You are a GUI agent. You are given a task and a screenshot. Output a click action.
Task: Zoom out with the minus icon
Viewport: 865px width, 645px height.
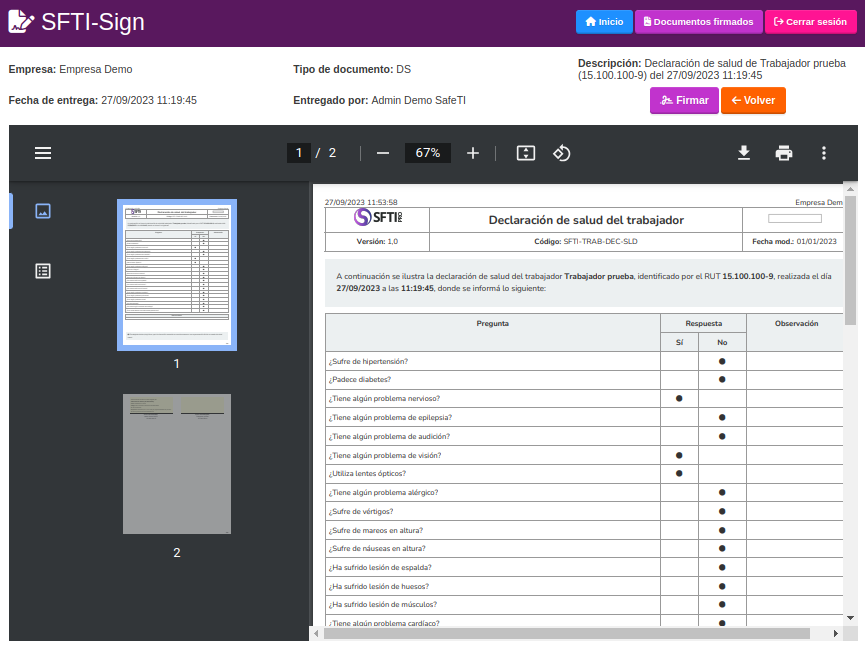383,153
